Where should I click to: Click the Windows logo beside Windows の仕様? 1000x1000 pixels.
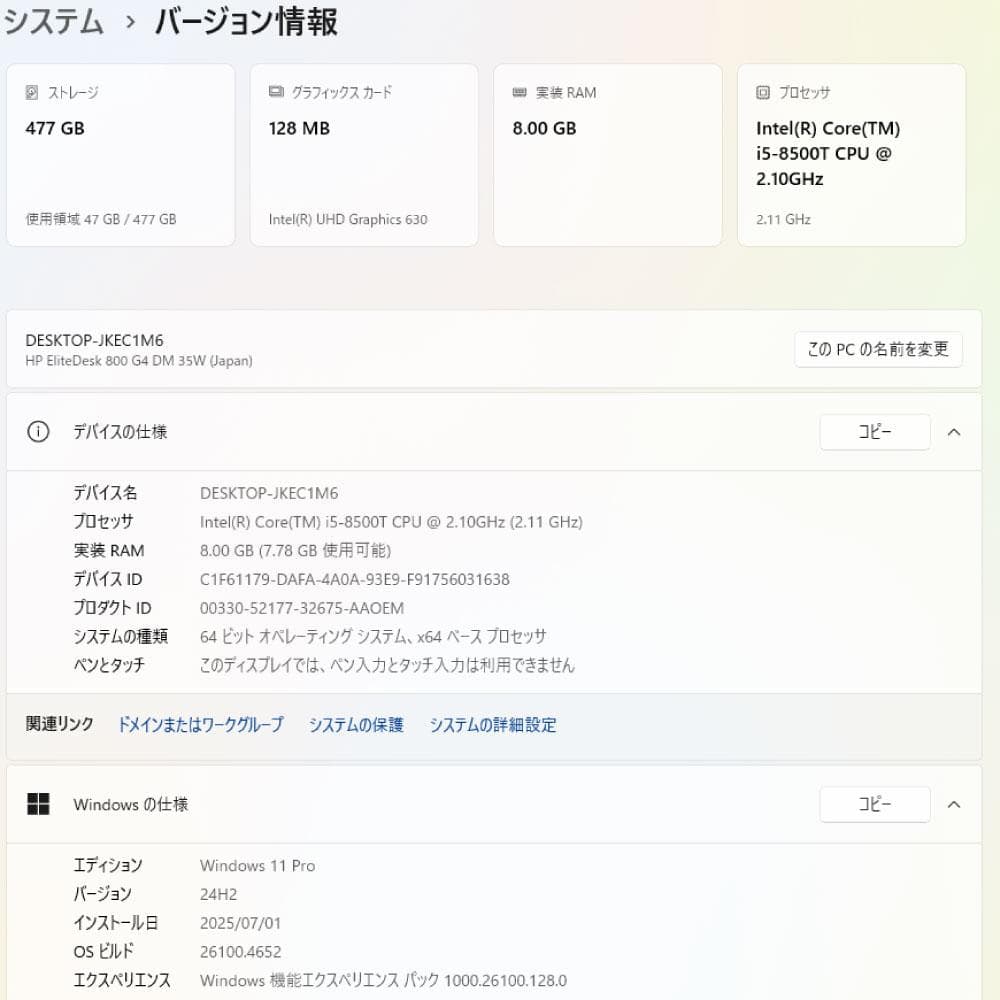(40, 804)
